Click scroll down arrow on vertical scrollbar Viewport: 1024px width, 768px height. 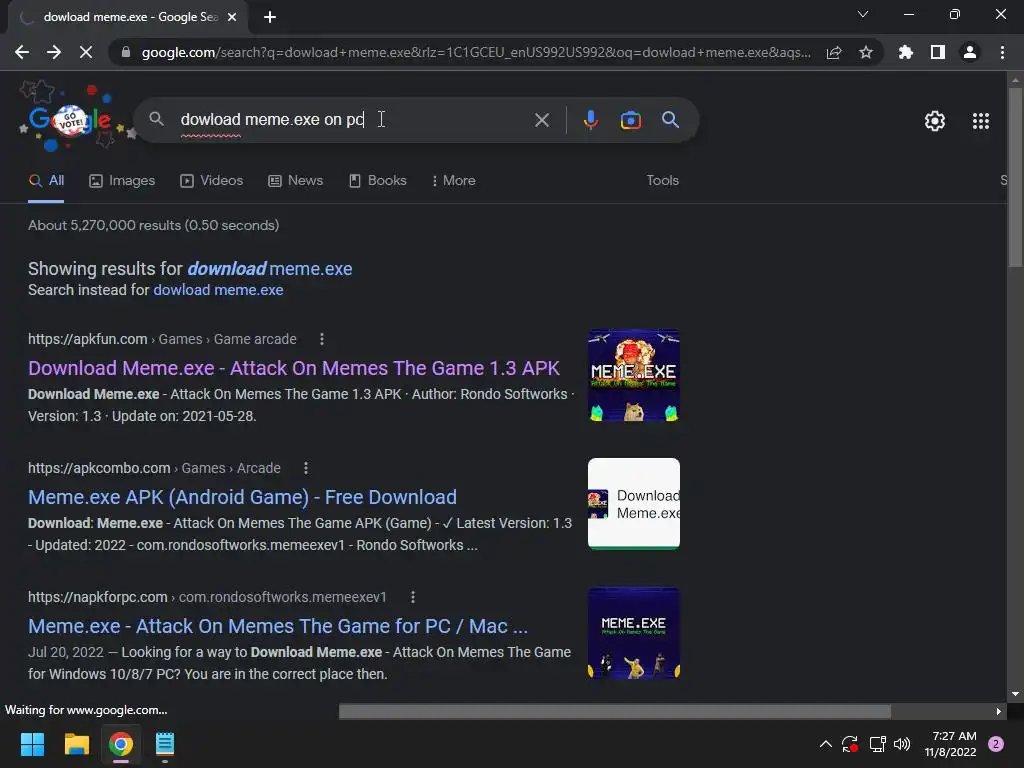tap(1015, 694)
